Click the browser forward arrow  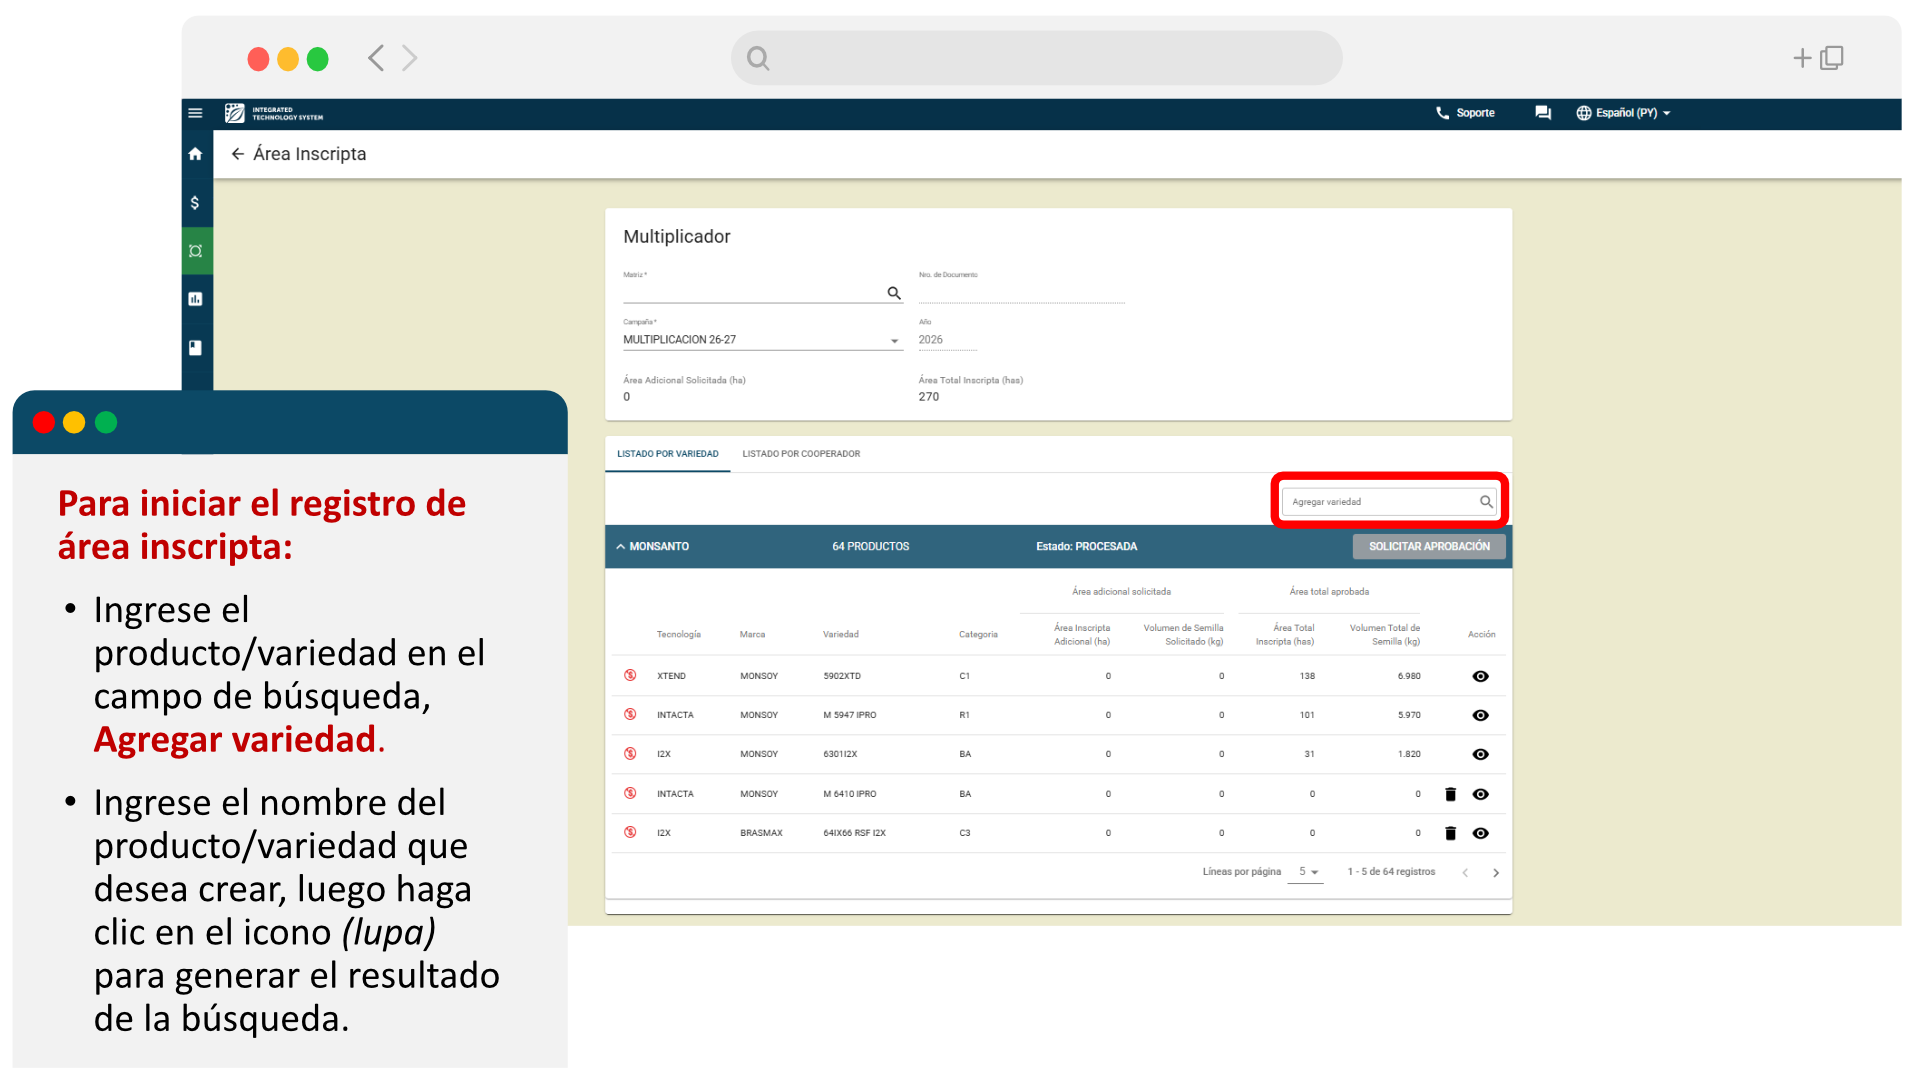(x=409, y=58)
